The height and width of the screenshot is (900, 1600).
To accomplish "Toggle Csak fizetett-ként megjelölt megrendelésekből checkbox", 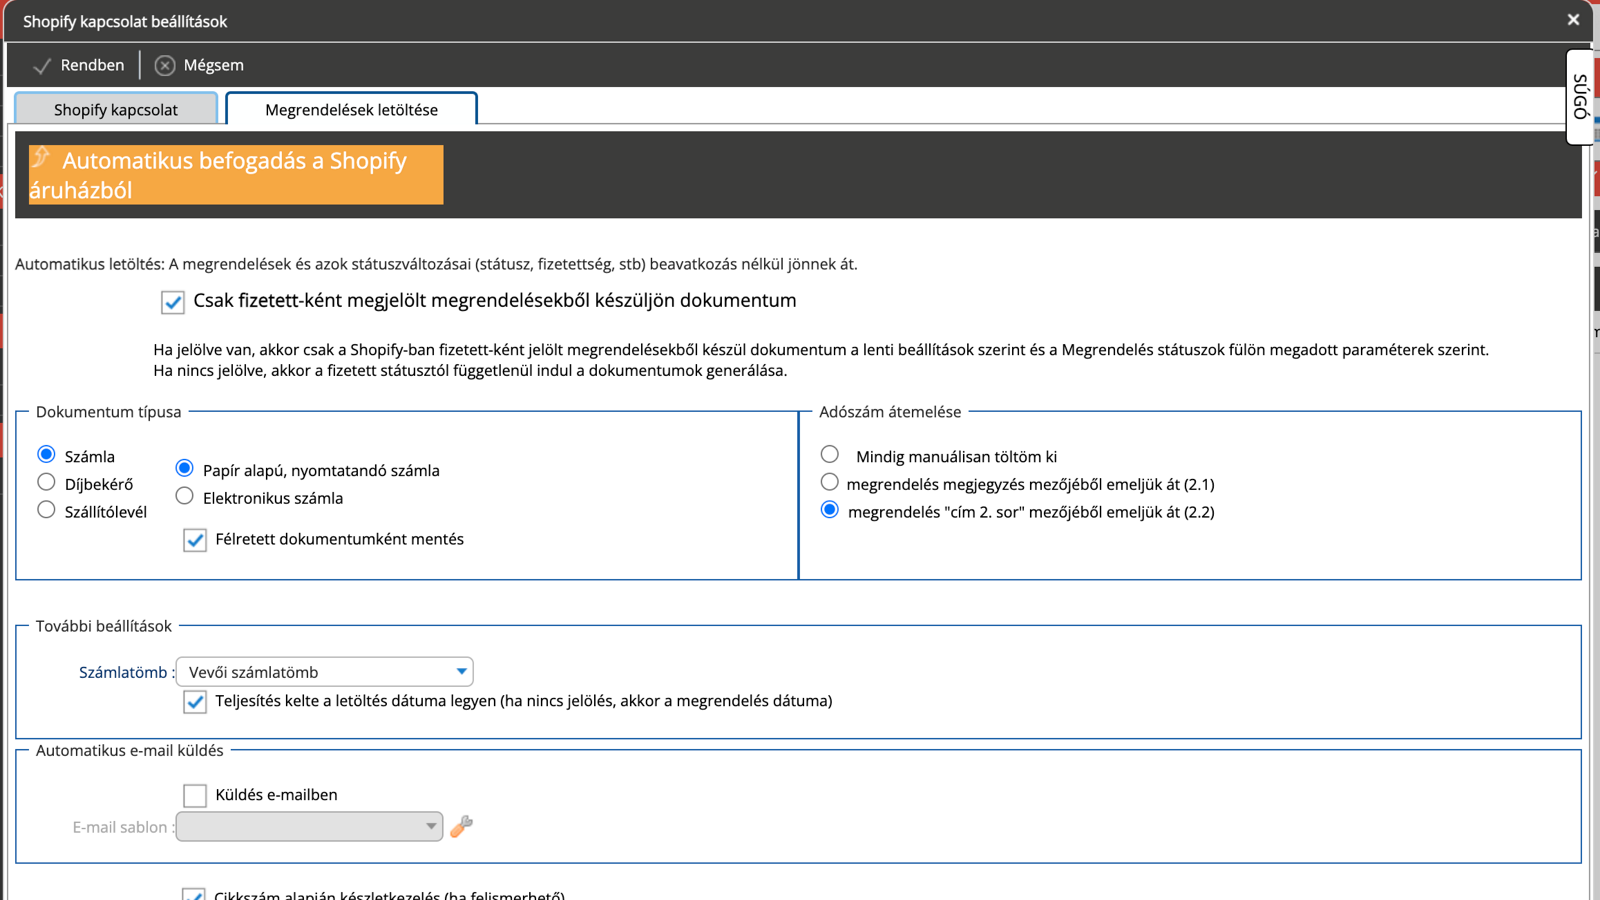I will coord(173,302).
